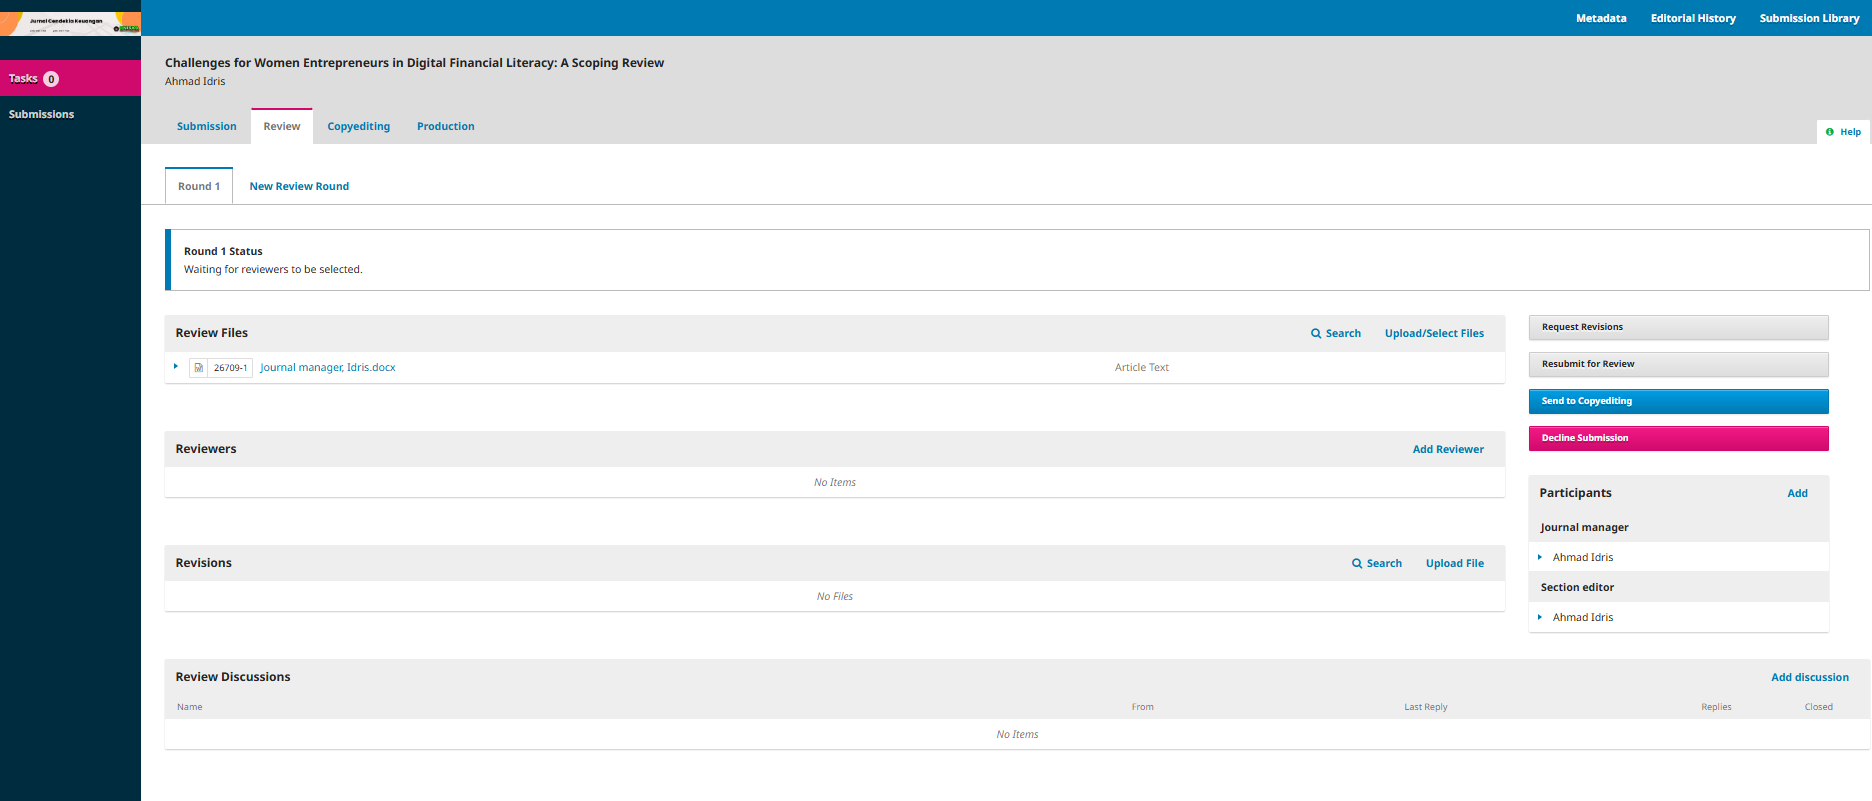Viewport: 1872px width, 801px height.
Task: Open the Production stage tab
Action: (x=445, y=127)
